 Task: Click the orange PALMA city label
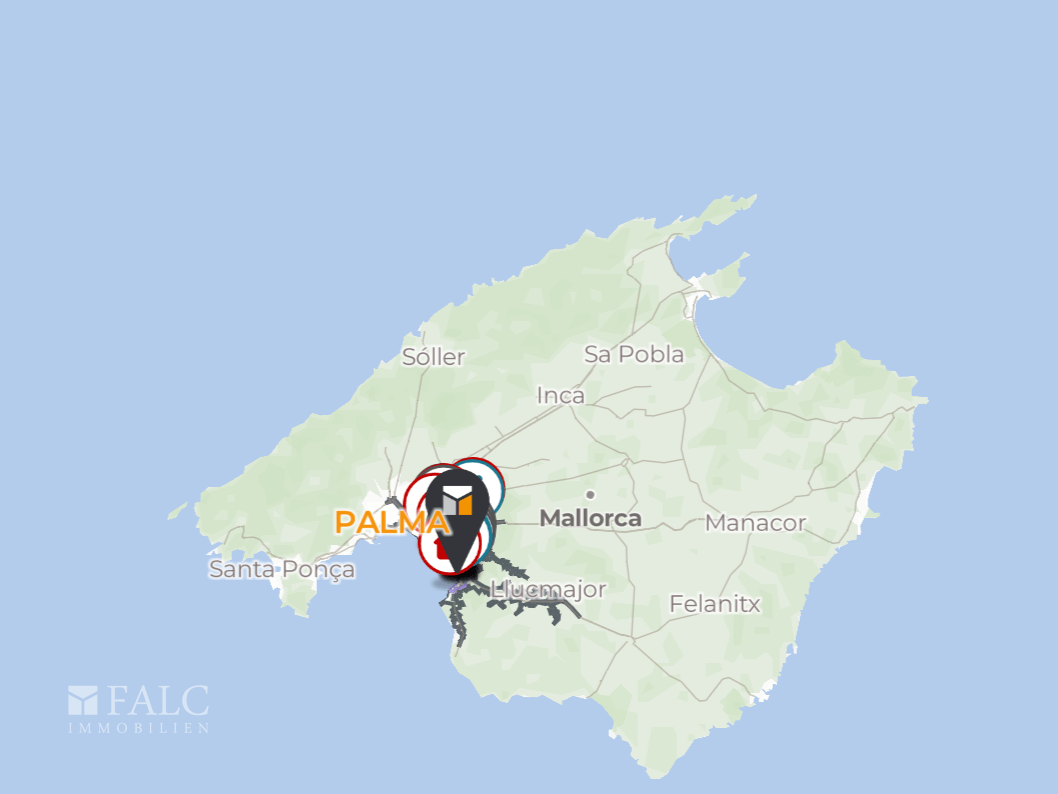[x=391, y=523]
